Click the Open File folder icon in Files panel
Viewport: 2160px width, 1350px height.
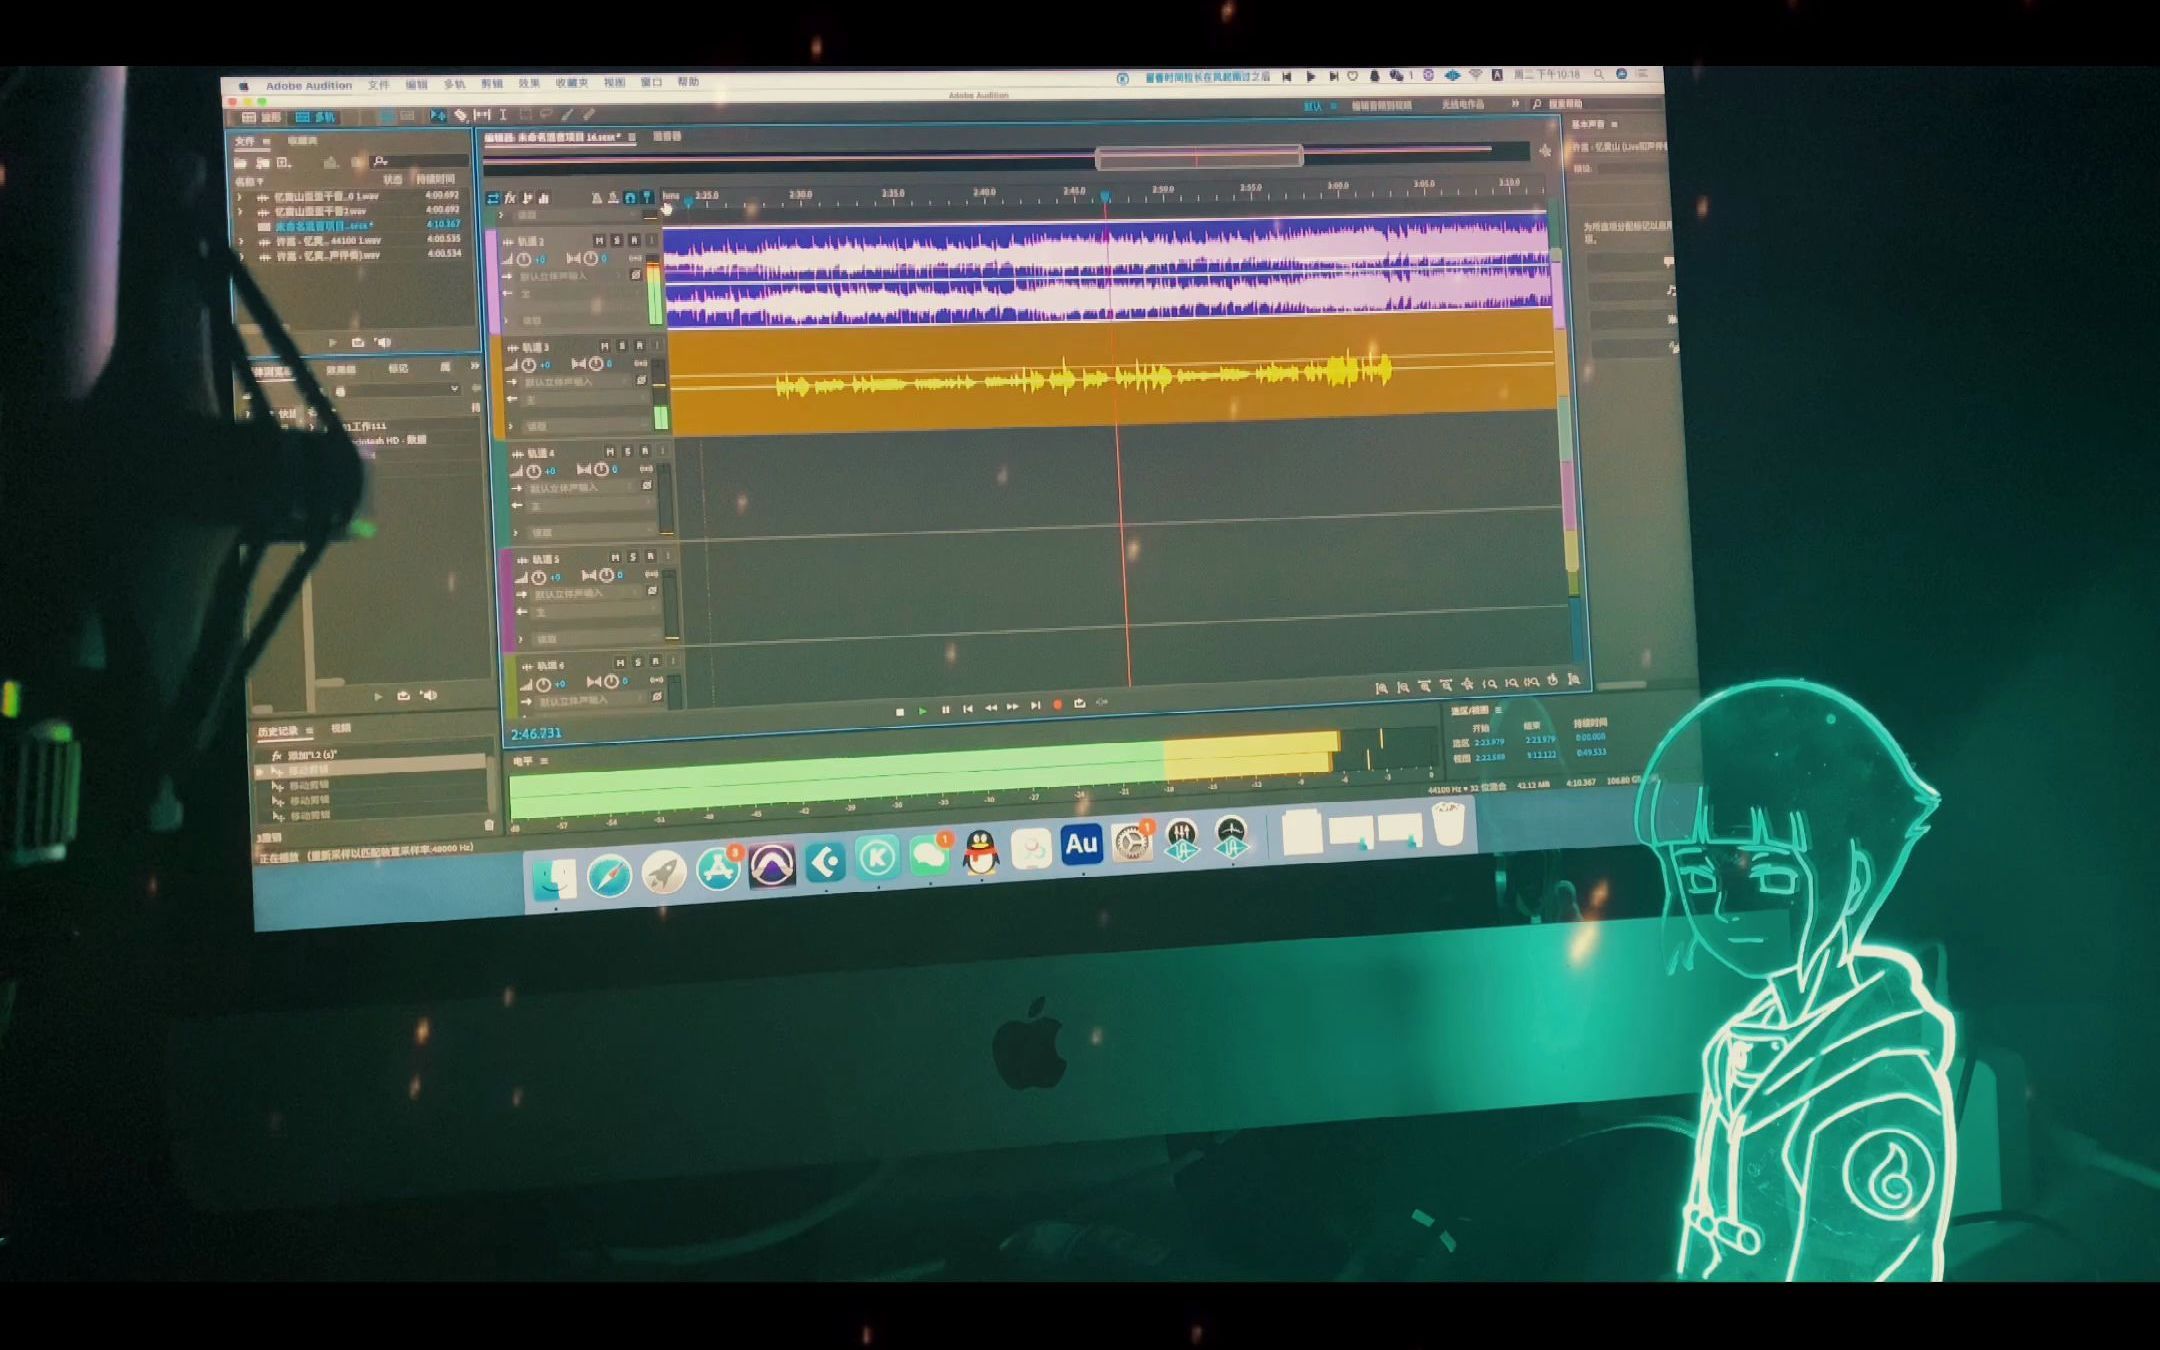tap(241, 163)
